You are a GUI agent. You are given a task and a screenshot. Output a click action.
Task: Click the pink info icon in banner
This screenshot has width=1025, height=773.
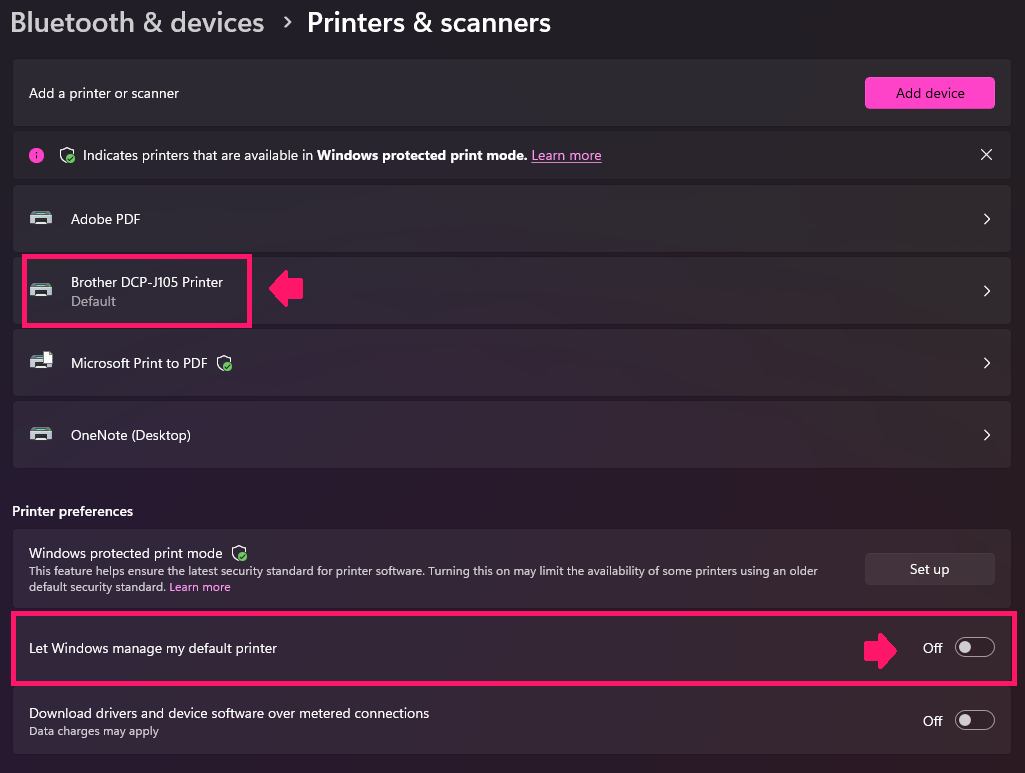coord(37,156)
